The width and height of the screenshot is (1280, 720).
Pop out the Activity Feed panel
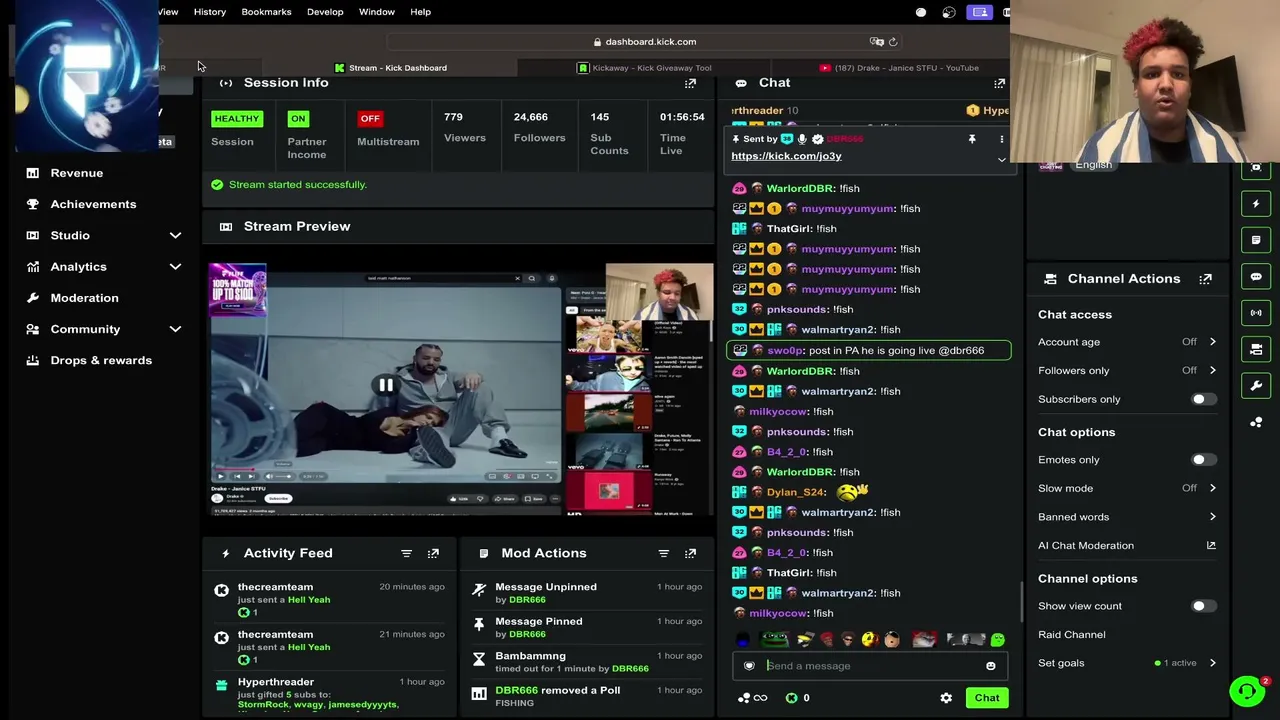pyautogui.click(x=433, y=553)
